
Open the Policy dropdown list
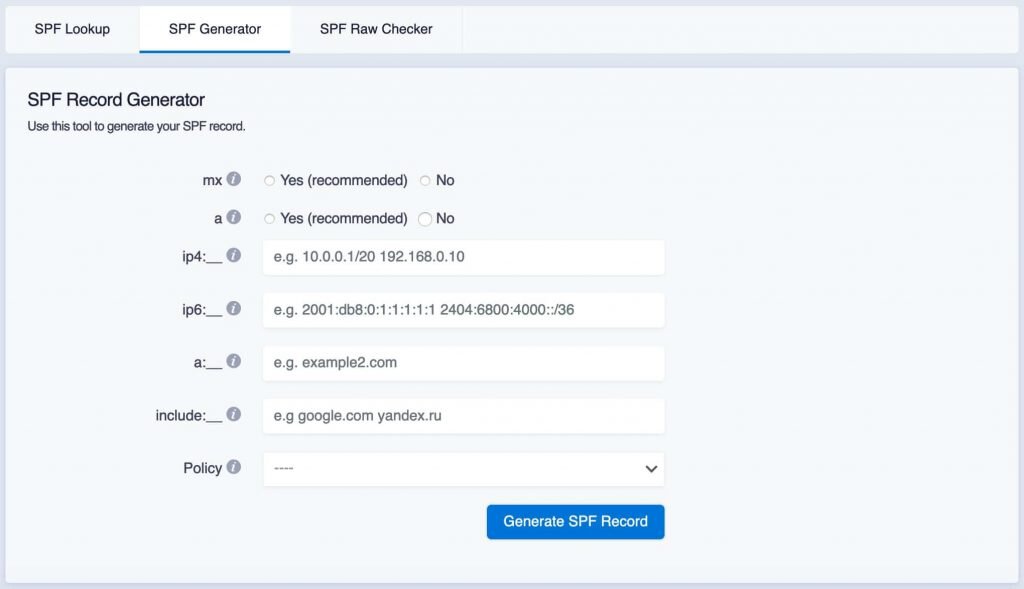(x=463, y=468)
